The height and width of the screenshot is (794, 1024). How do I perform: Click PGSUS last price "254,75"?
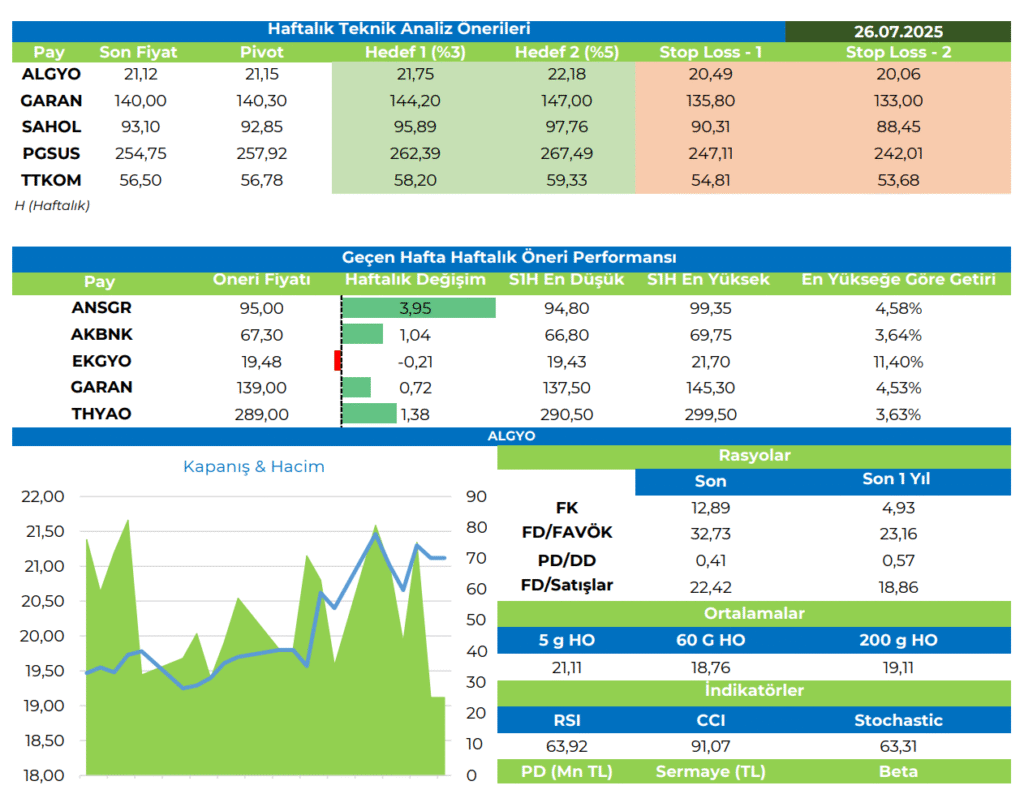[x=140, y=153]
